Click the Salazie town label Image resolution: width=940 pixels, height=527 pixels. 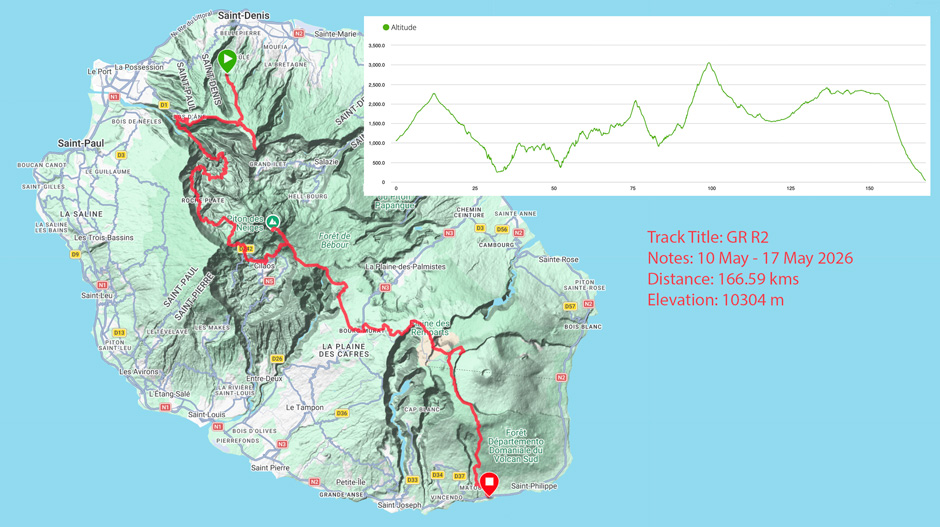click(x=327, y=162)
